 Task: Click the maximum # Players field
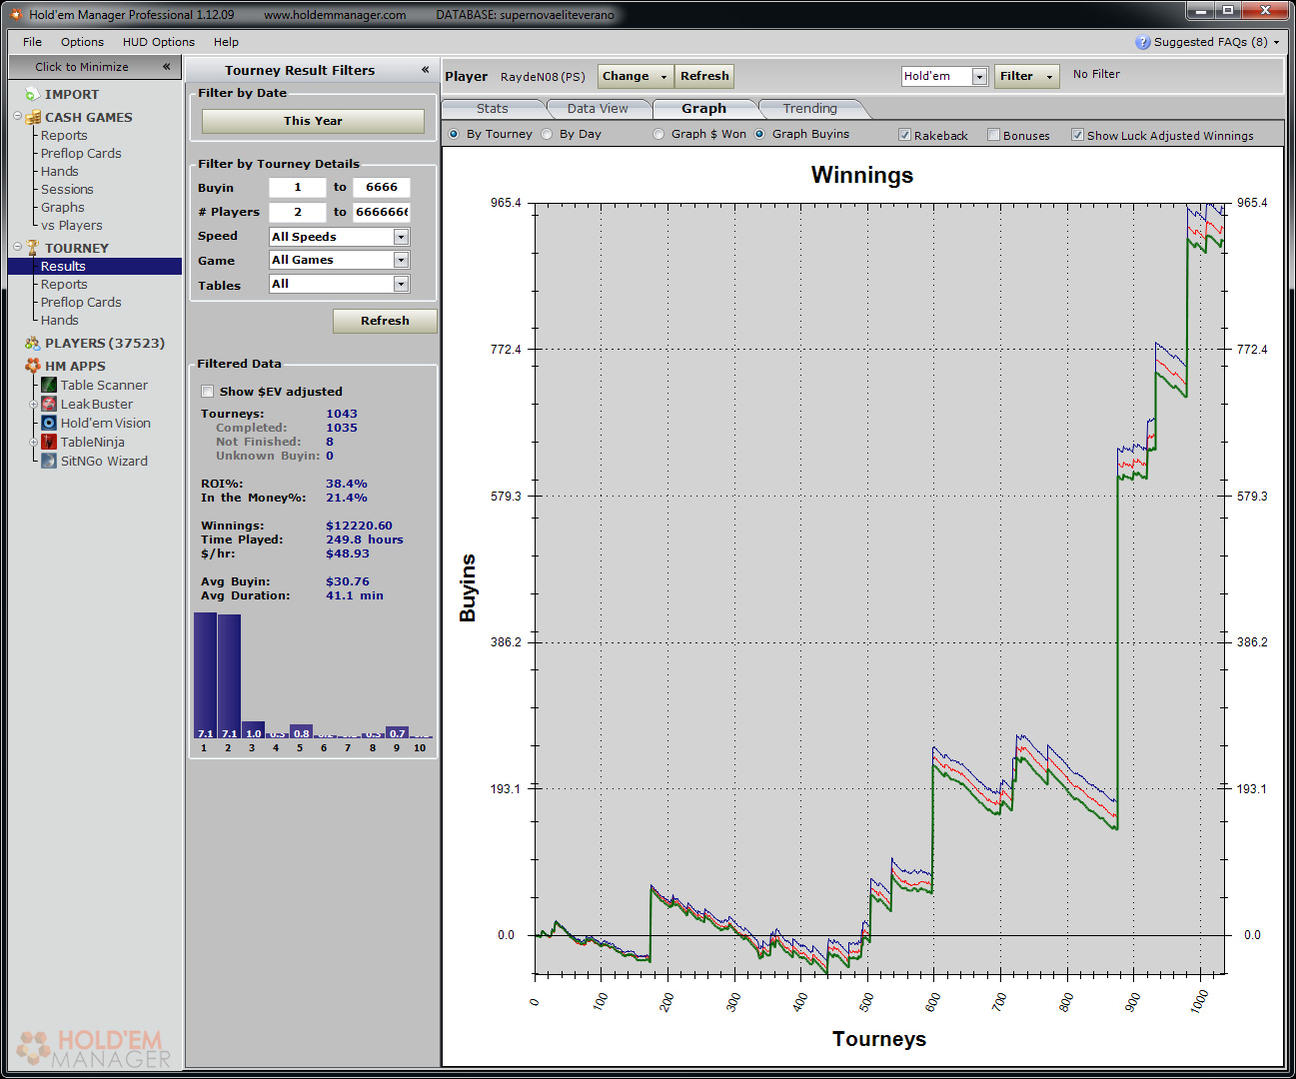click(381, 212)
